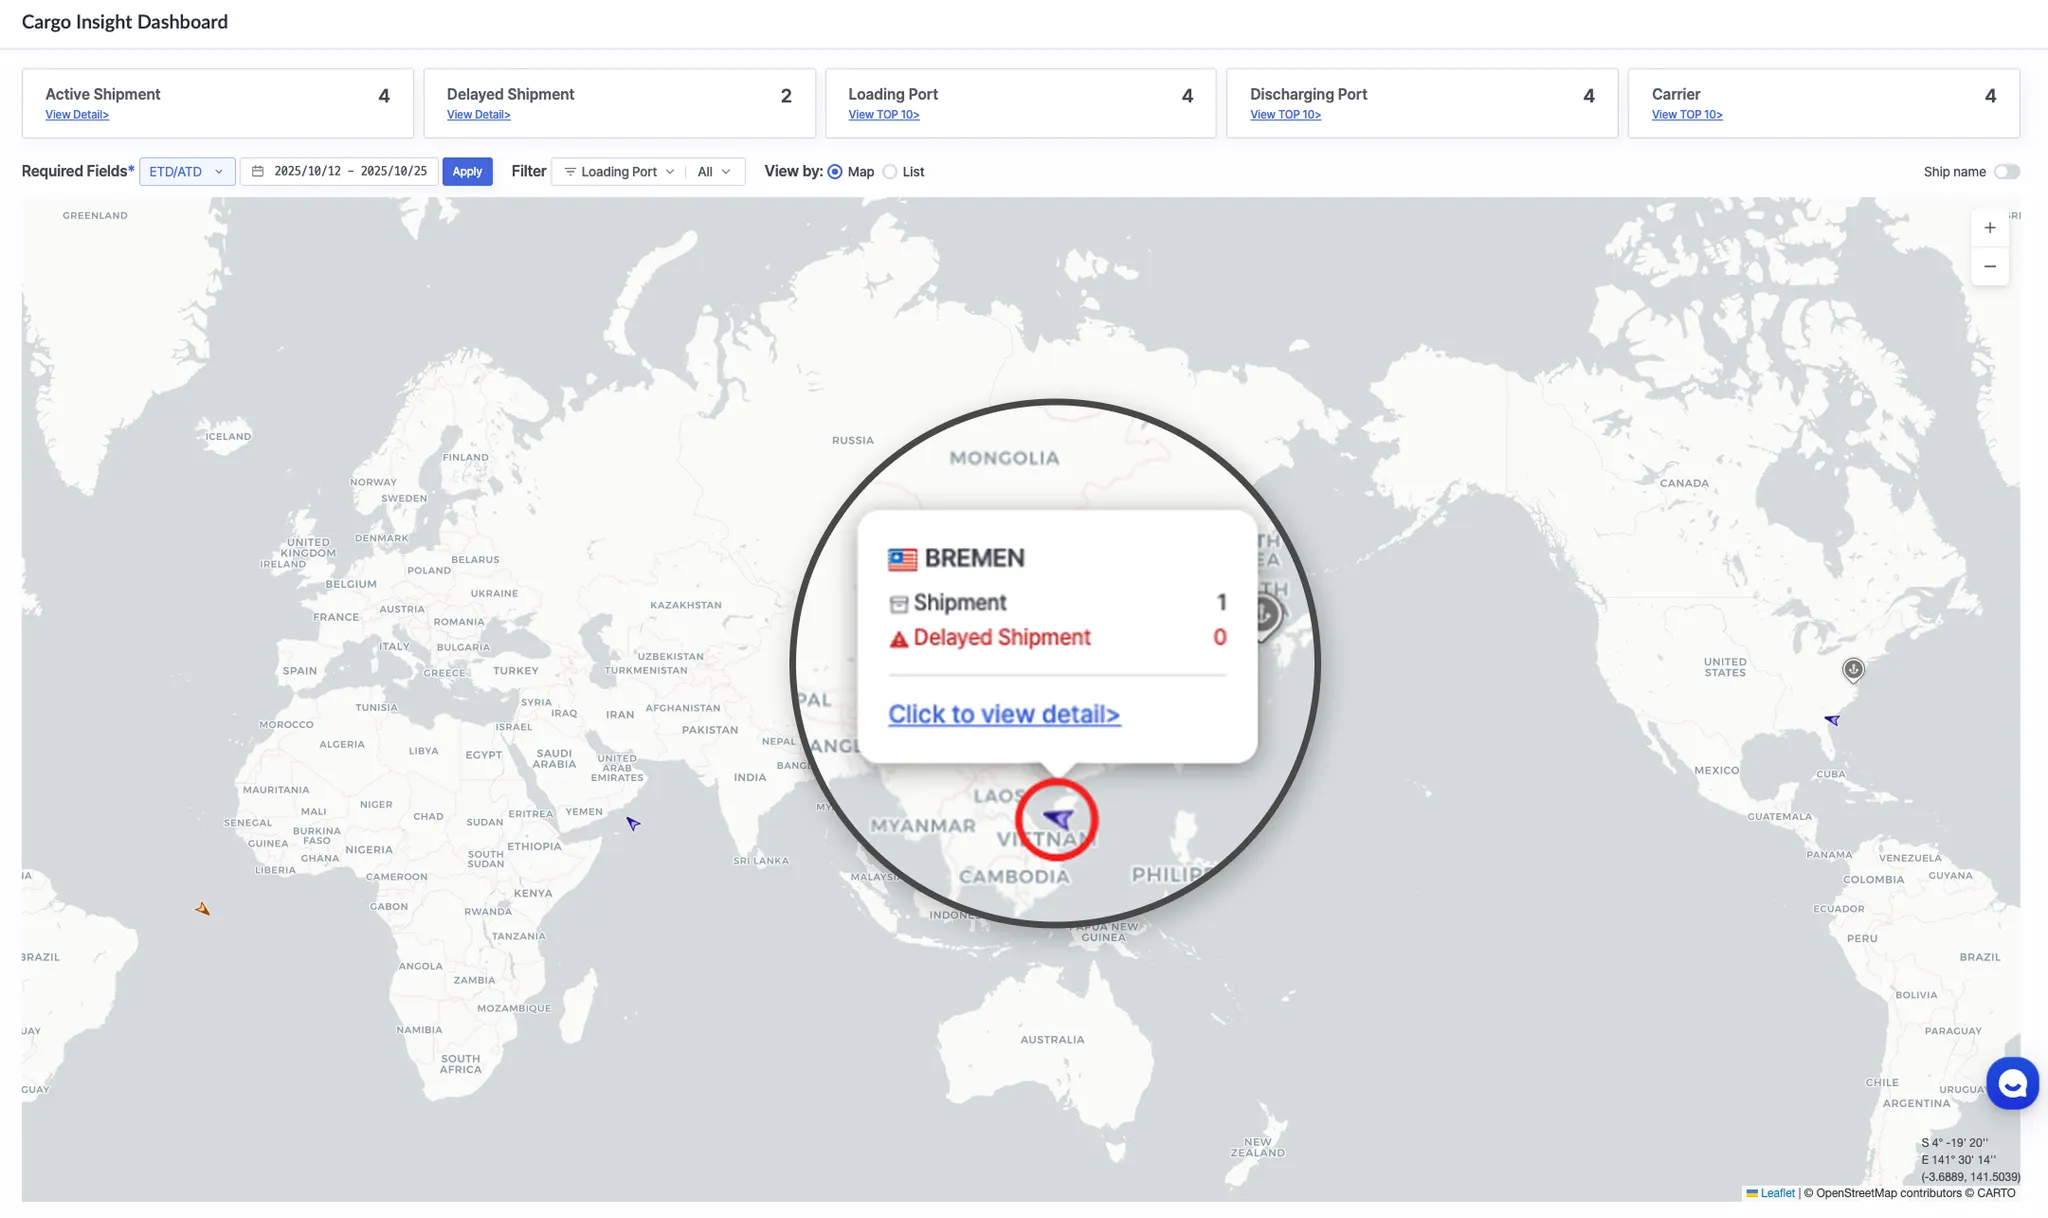Image resolution: width=2048 pixels, height=1218 pixels.
Task: Click the anchor port marker in United States
Action: click(x=1853, y=669)
